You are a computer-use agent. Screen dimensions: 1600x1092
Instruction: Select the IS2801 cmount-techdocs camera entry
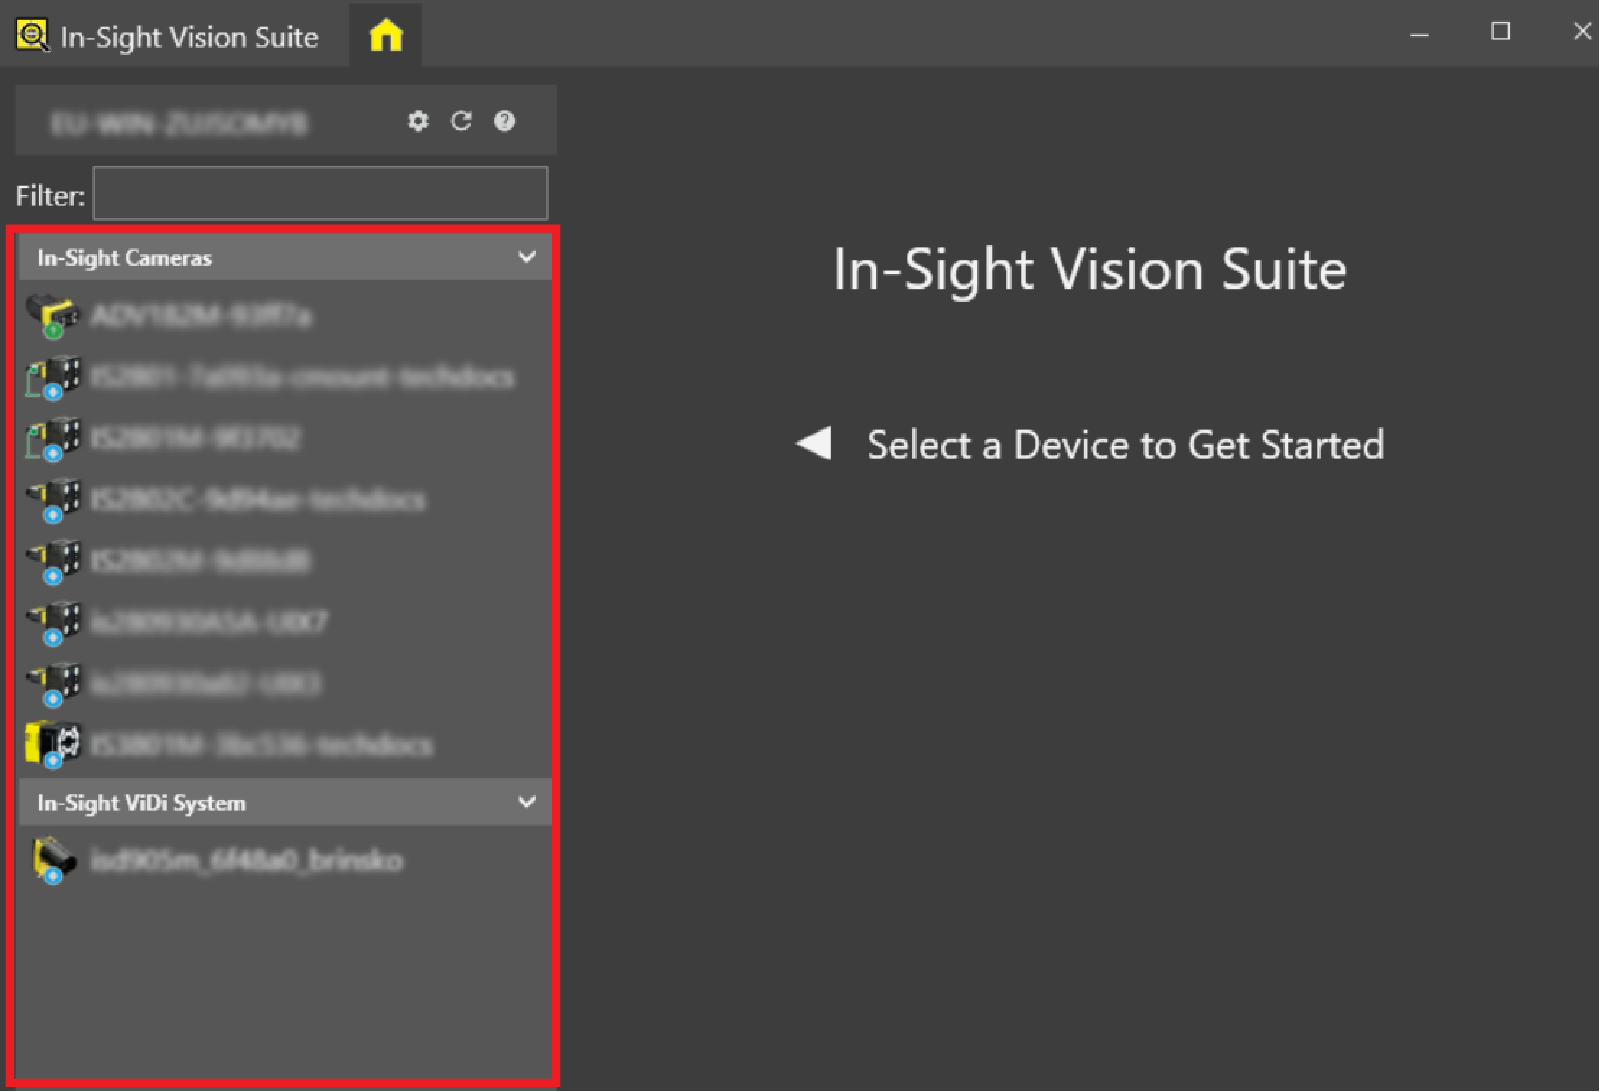point(302,377)
